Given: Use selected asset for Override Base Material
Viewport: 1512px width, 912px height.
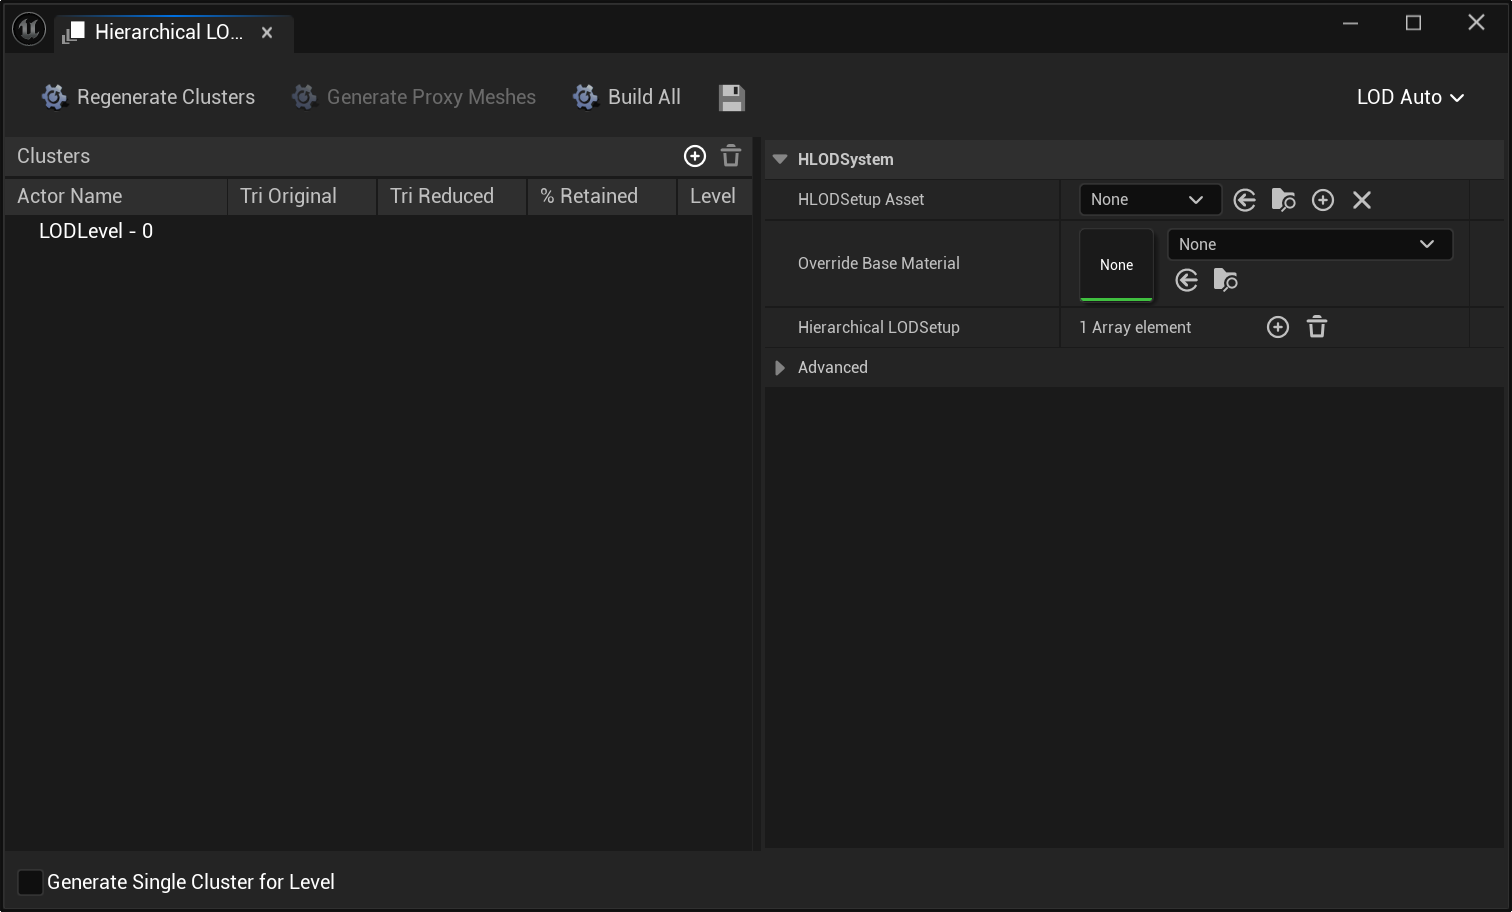Looking at the screenshot, I should (1187, 280).
